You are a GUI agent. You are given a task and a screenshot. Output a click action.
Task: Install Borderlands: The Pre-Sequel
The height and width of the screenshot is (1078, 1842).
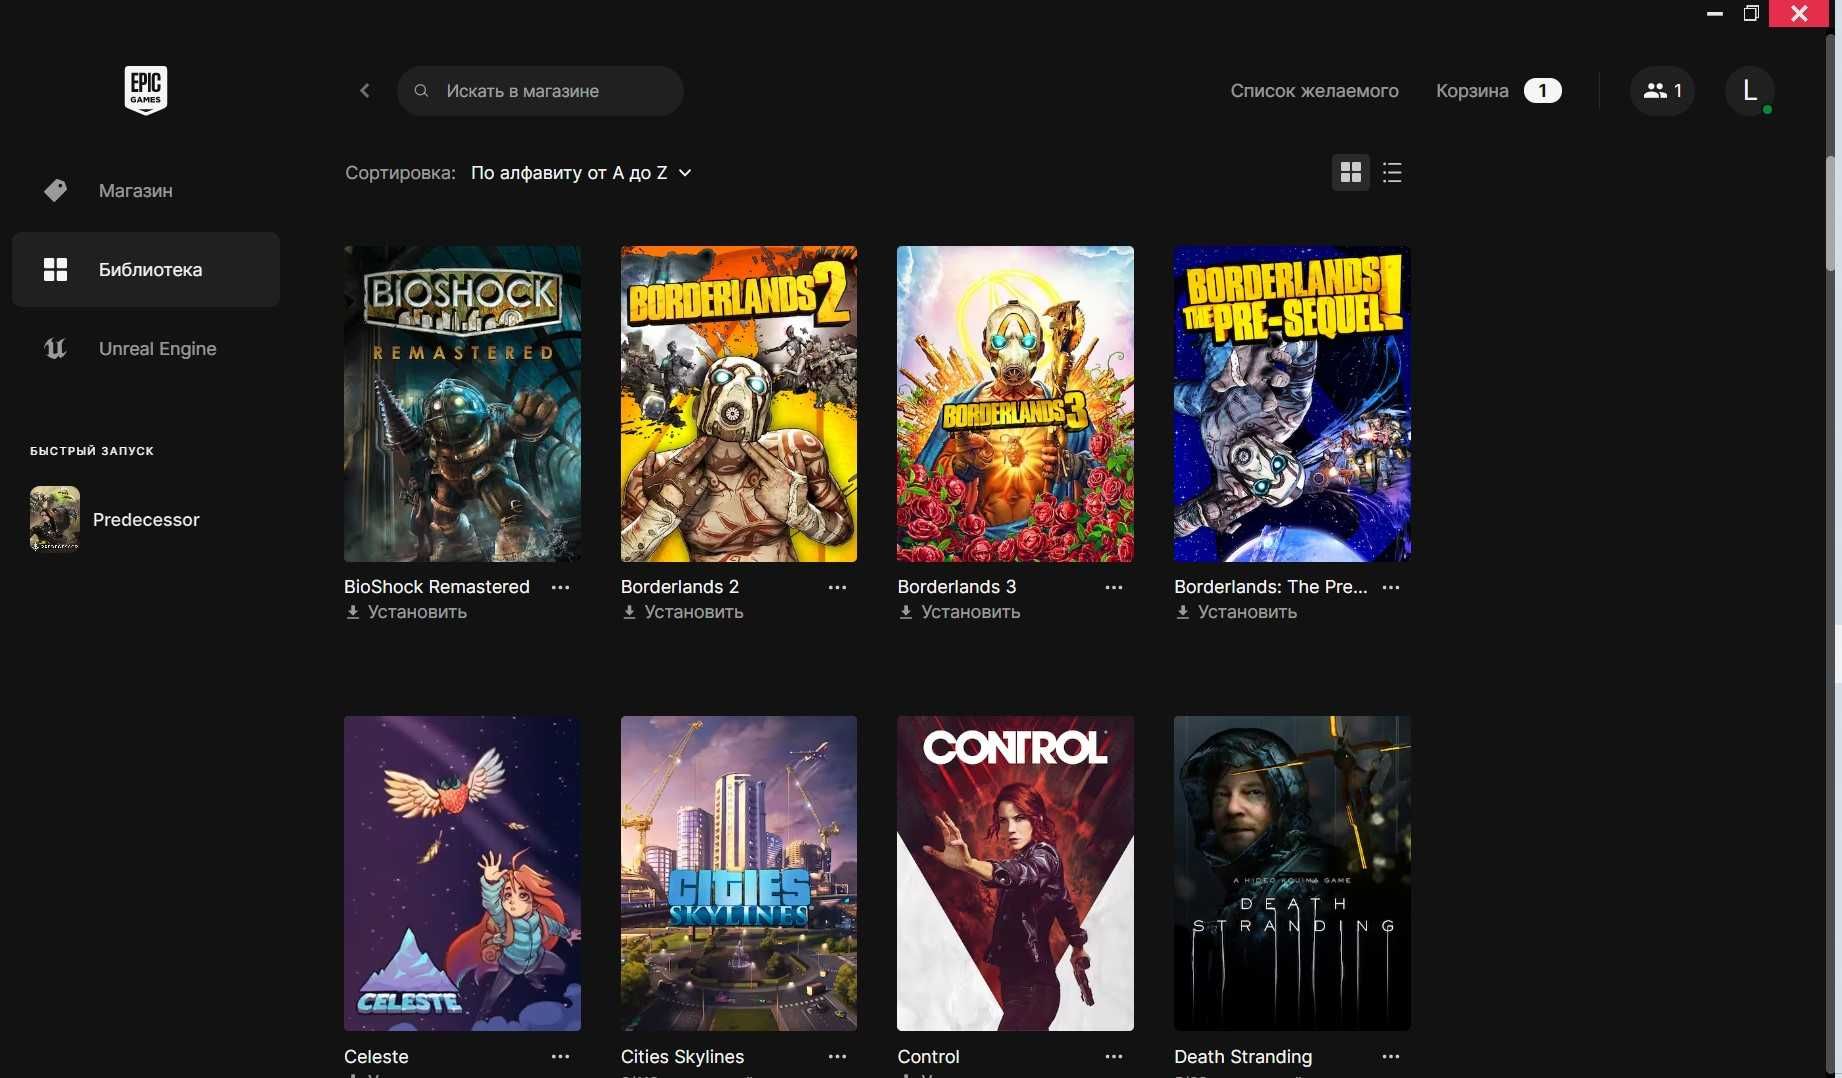[1236, 612]
